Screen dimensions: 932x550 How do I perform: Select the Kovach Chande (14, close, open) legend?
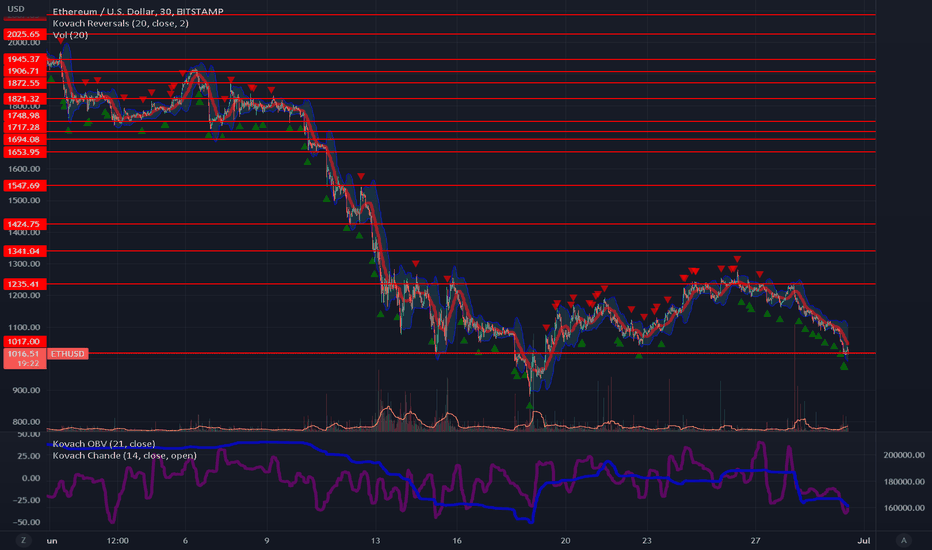[x=124, y=455]
